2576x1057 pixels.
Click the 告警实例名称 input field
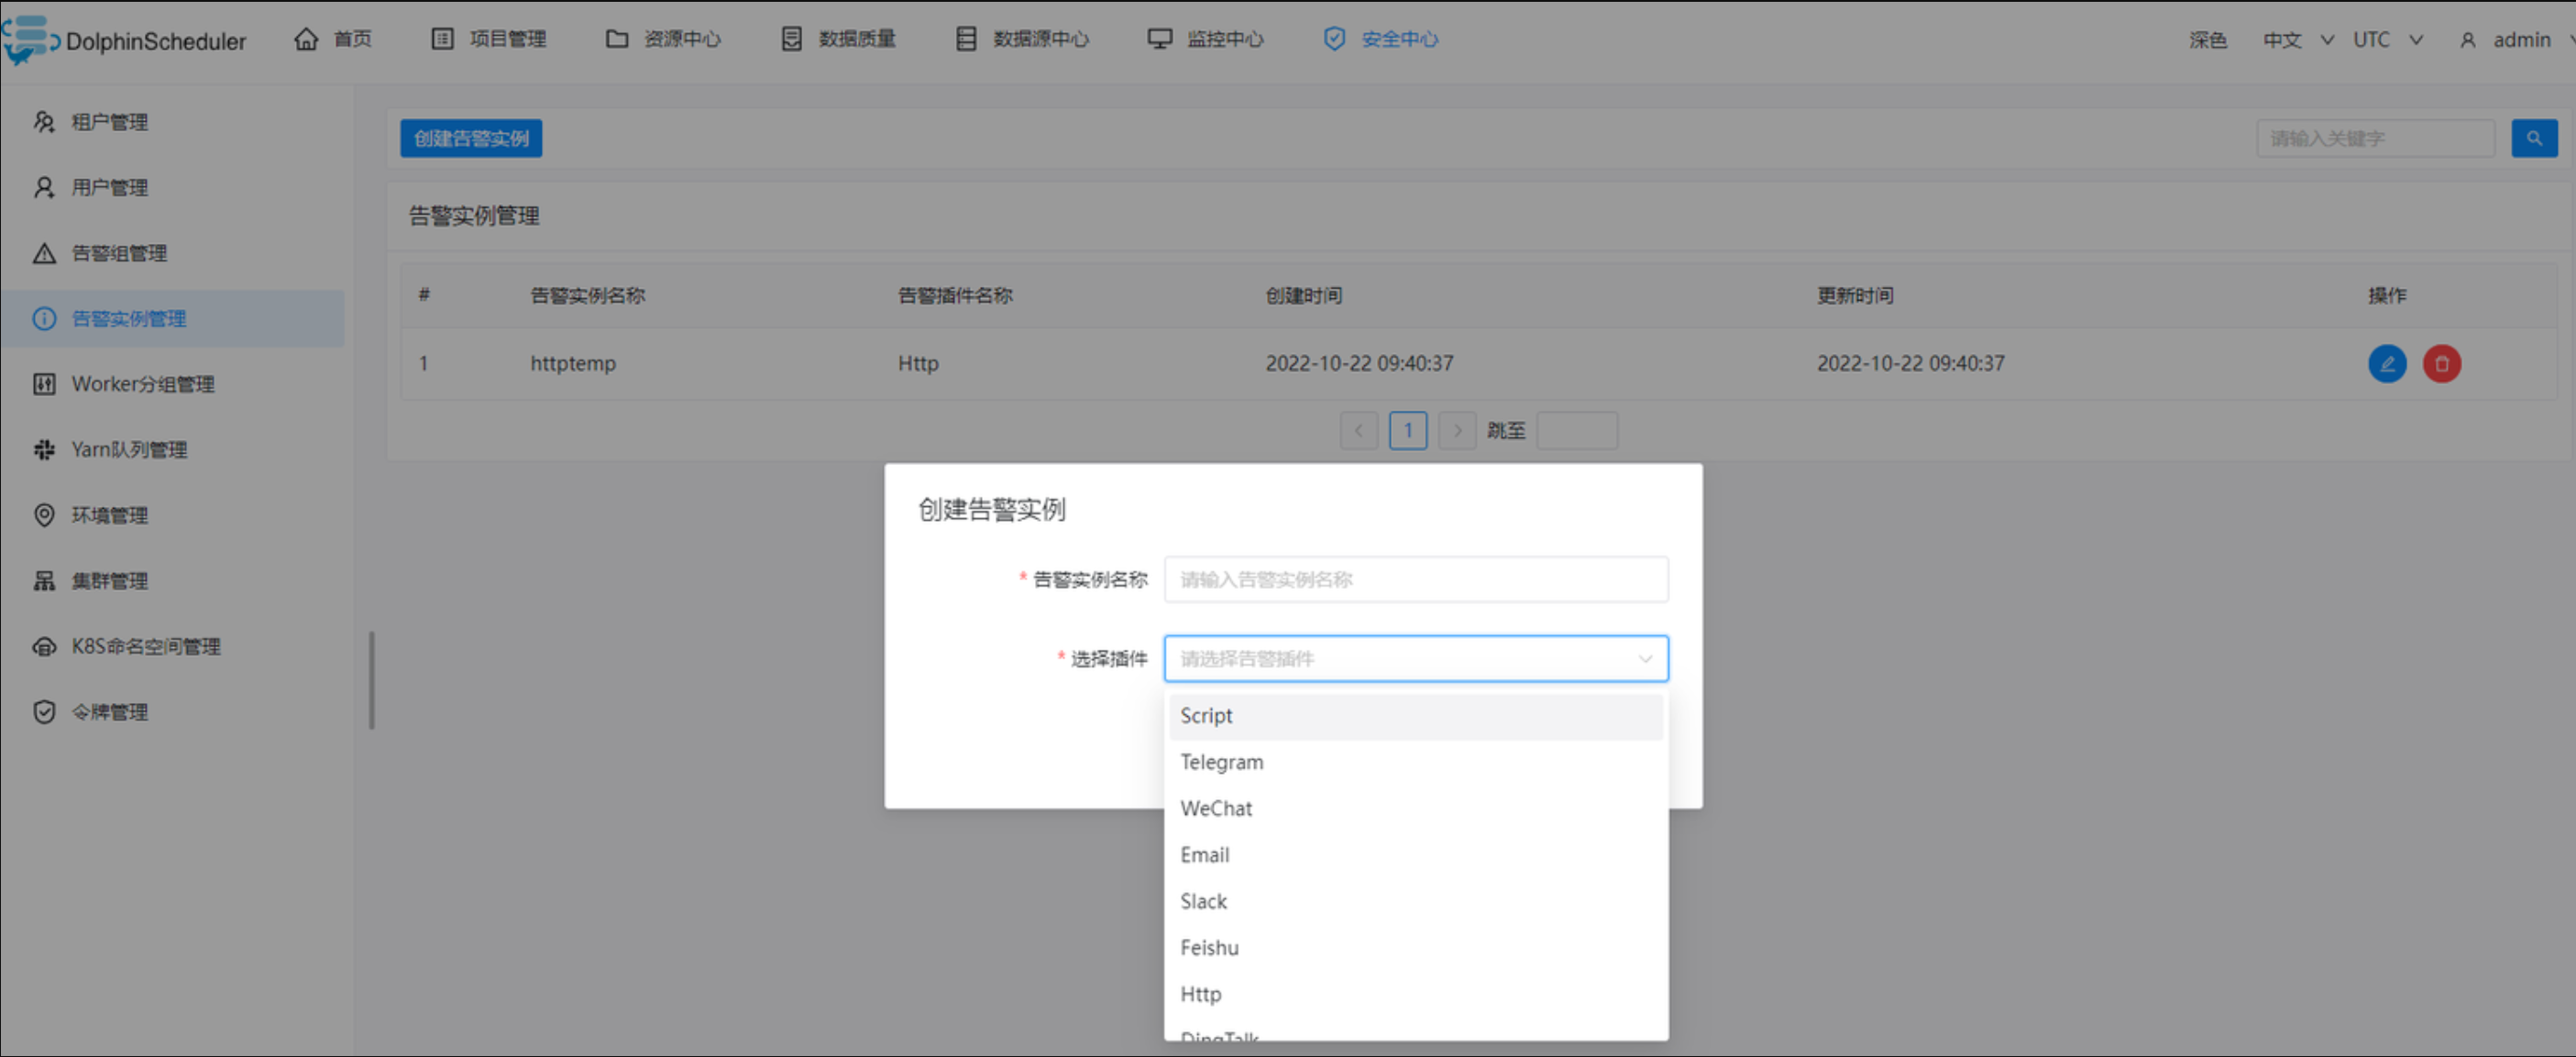coord(1415,580)
